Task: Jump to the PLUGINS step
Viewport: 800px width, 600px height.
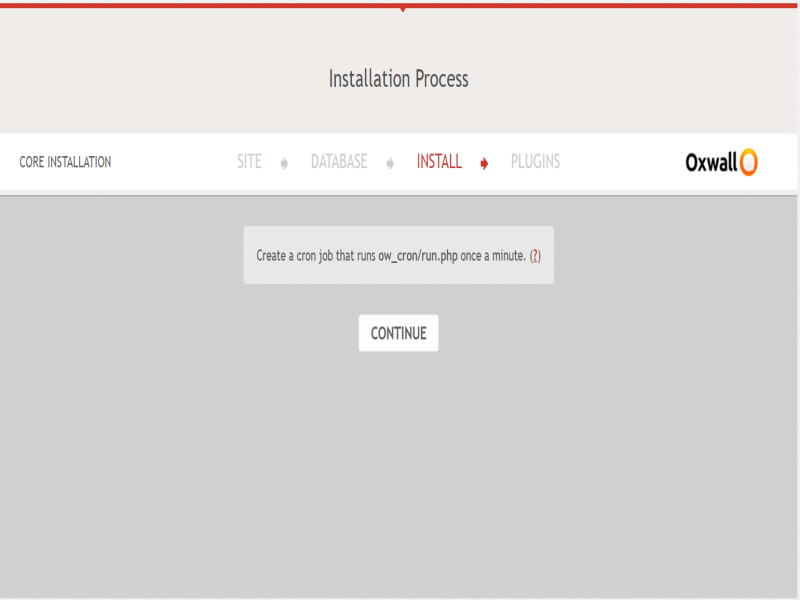Action: tap(535, 162)
